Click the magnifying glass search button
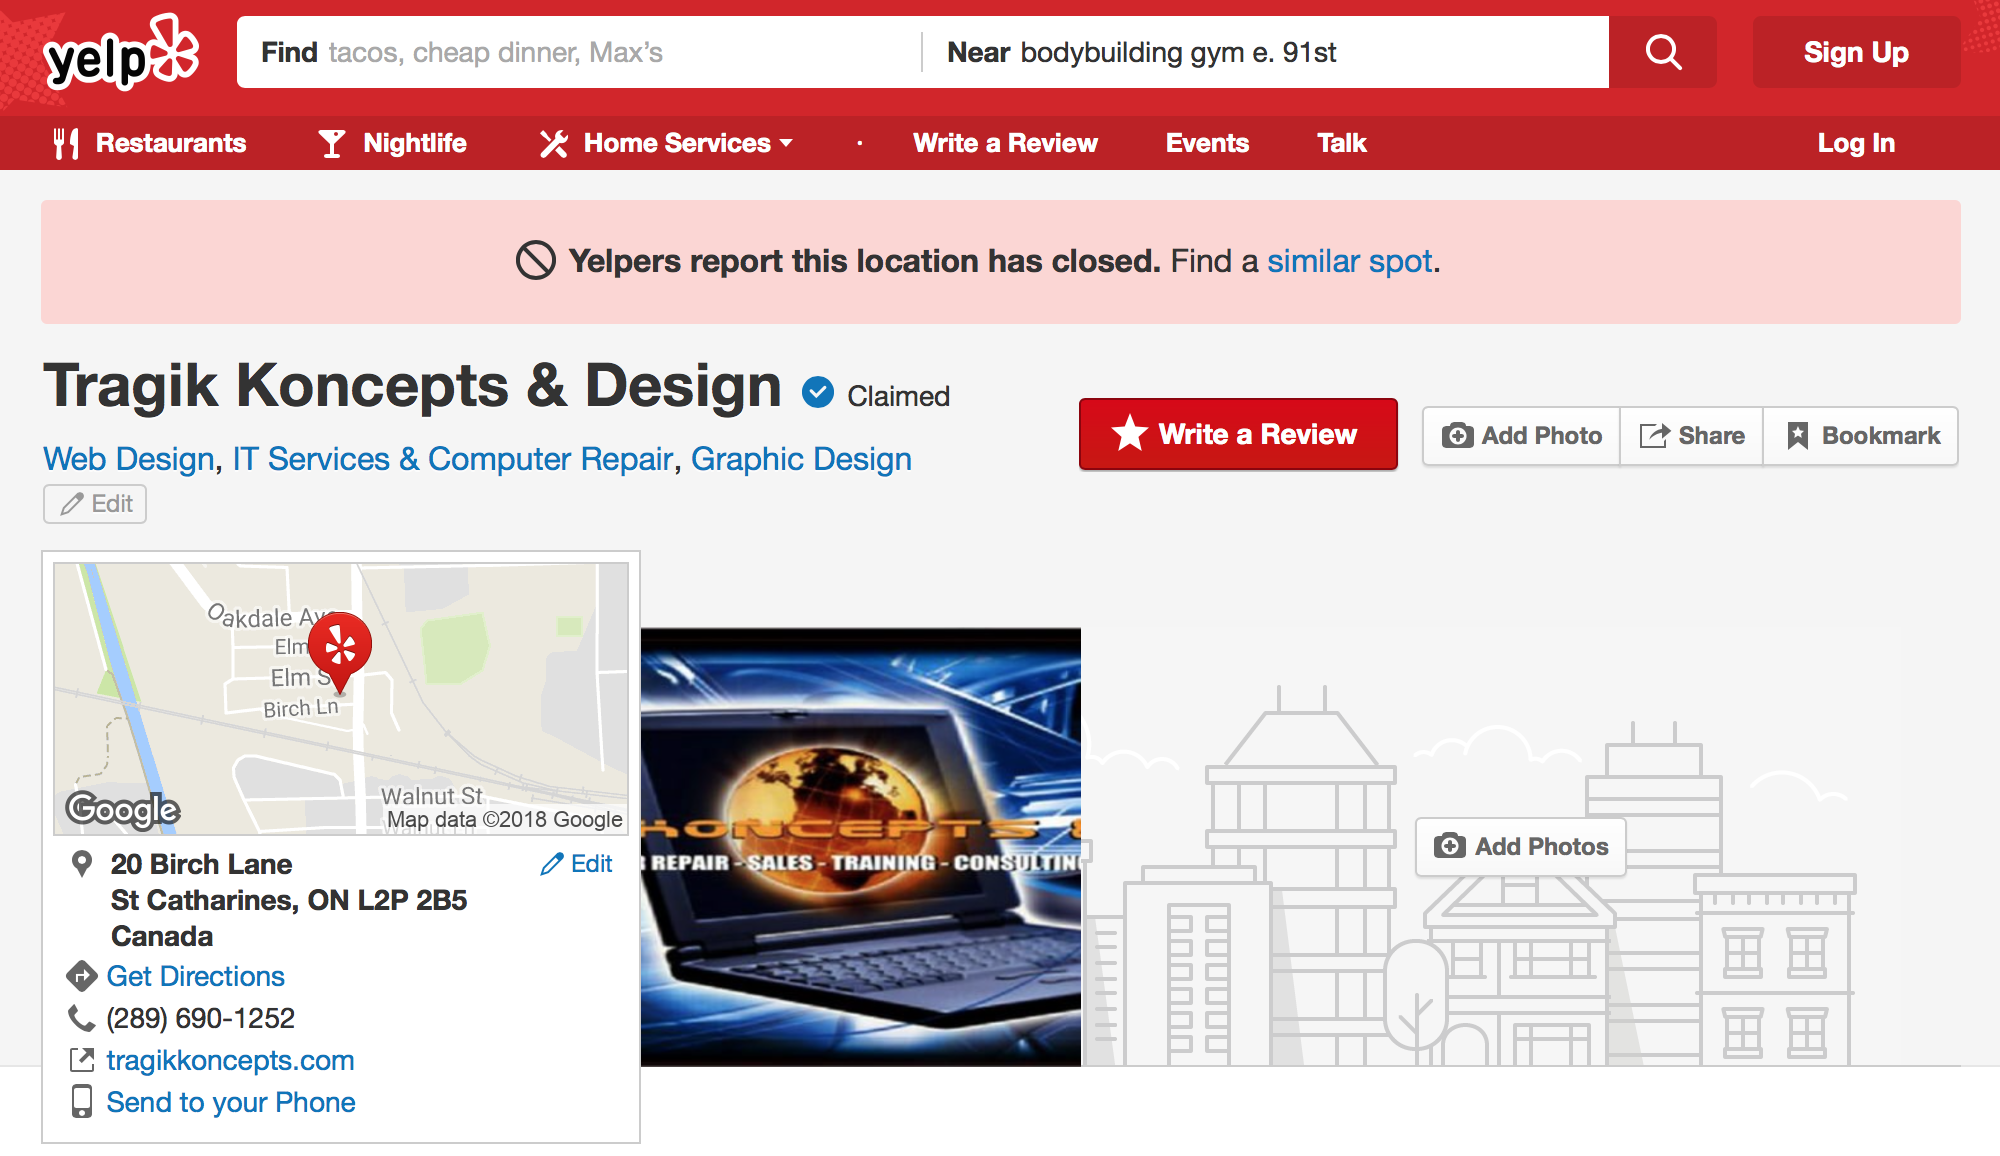Image resolution: width=2000 pixels, height=1156 pixels. (x=1663, y=52)
